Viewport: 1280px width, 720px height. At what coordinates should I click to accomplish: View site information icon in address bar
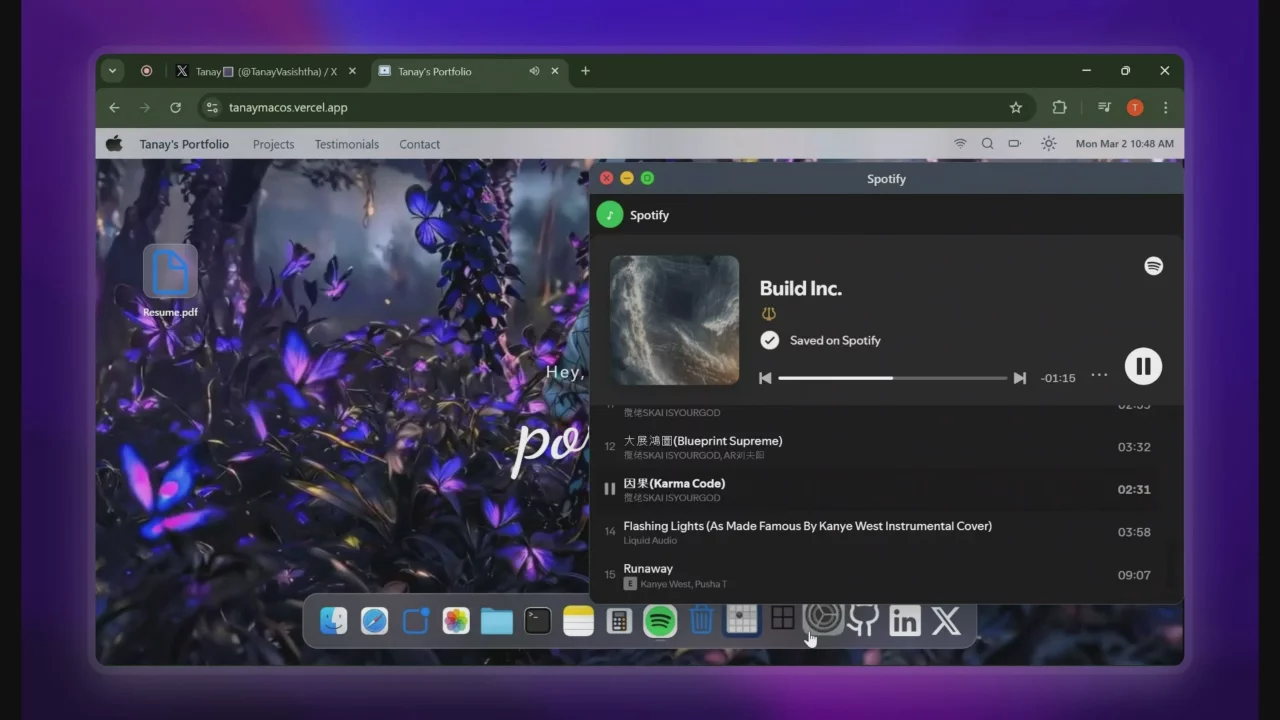(x=211, y=107)
